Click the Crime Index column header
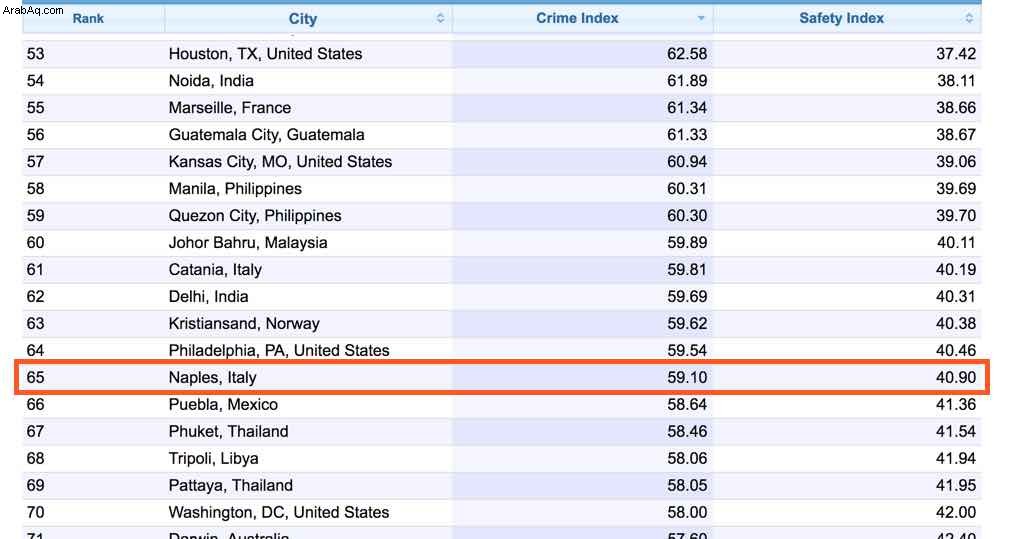Viewport: 1031px width, 539px height. 577,18
